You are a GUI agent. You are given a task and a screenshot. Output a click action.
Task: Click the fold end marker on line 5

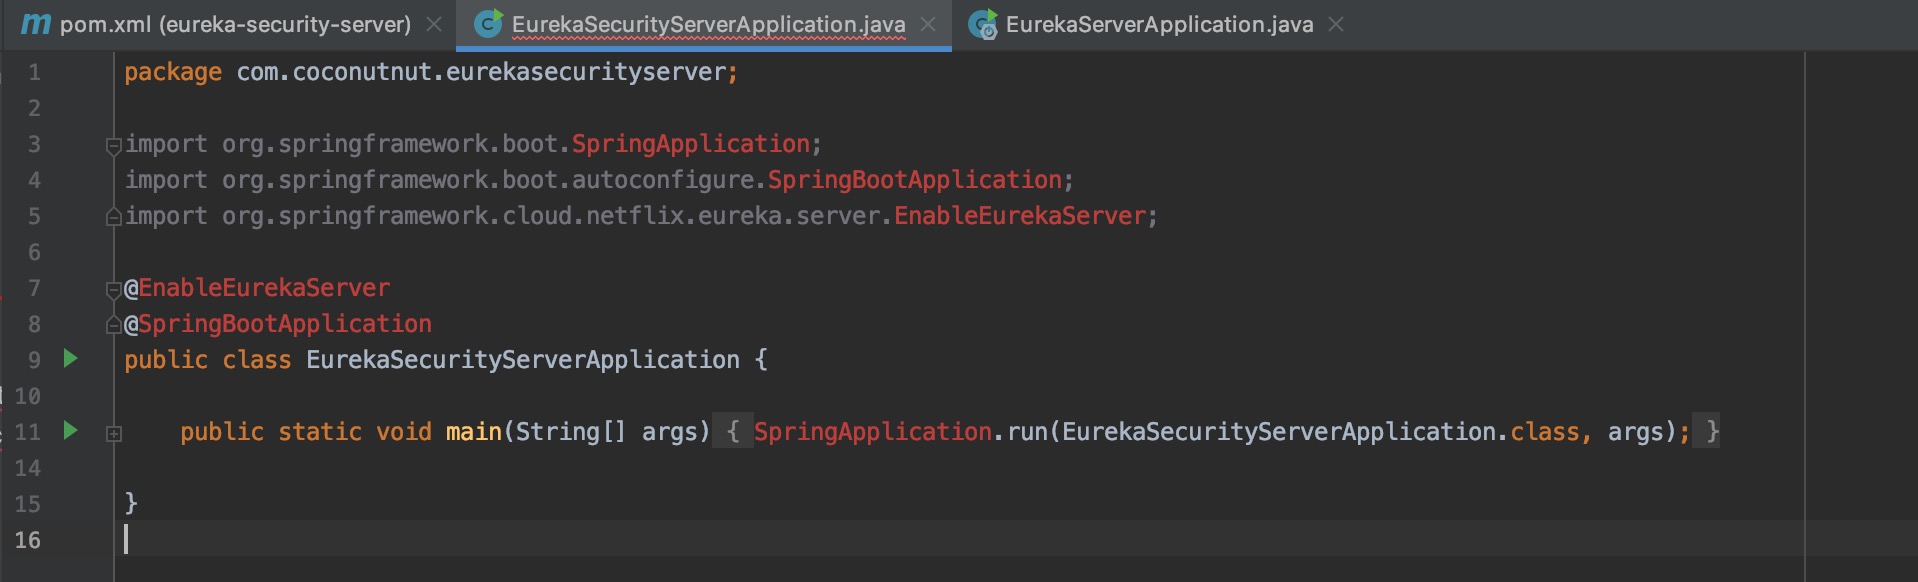point(113,217)
